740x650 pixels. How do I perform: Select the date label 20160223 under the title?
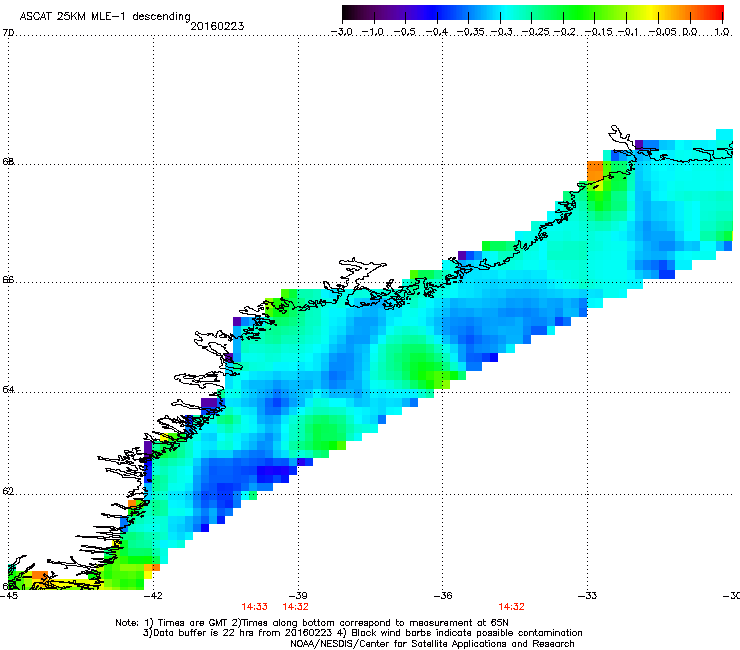point(217,26)
